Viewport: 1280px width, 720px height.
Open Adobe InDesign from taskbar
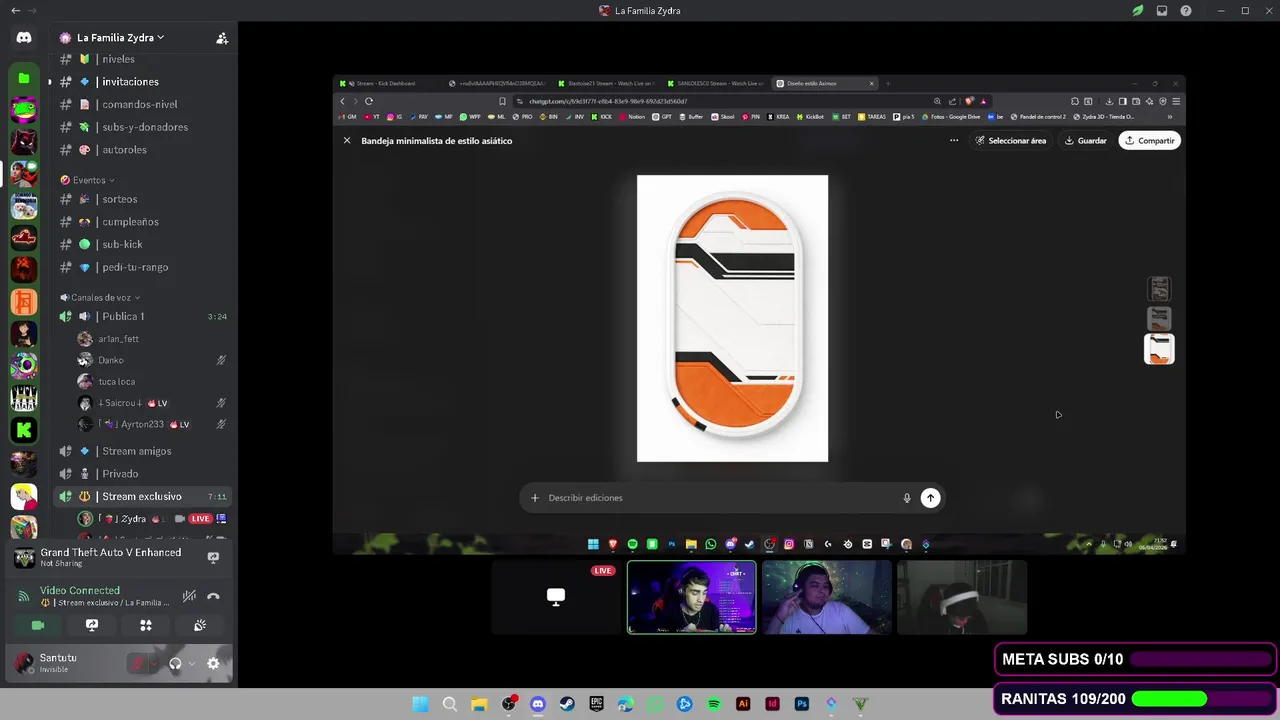[x=772, y=704]
